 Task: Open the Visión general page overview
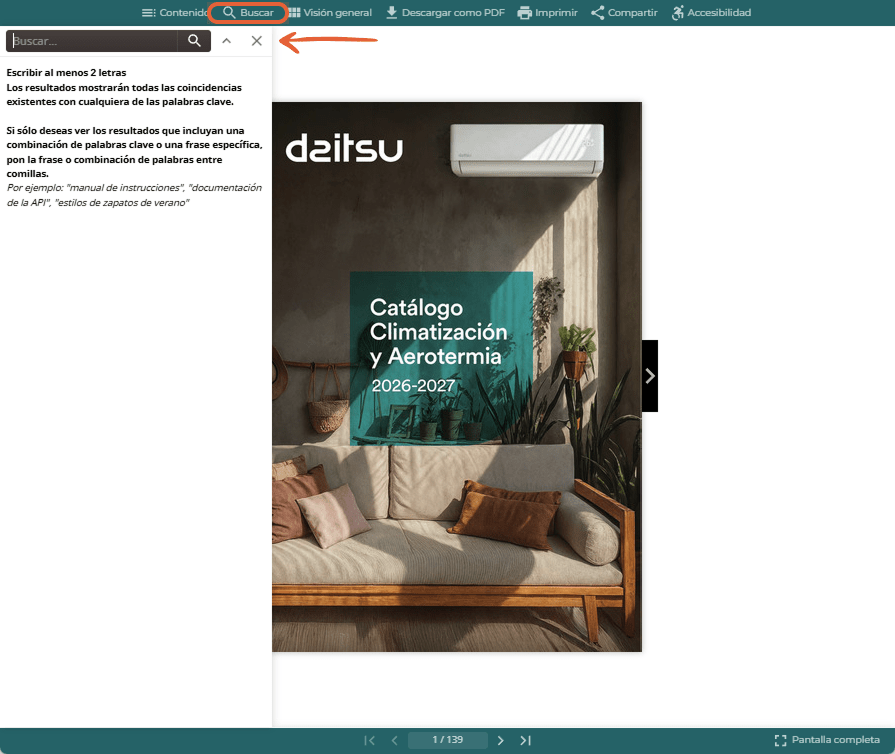pos(330,13)
